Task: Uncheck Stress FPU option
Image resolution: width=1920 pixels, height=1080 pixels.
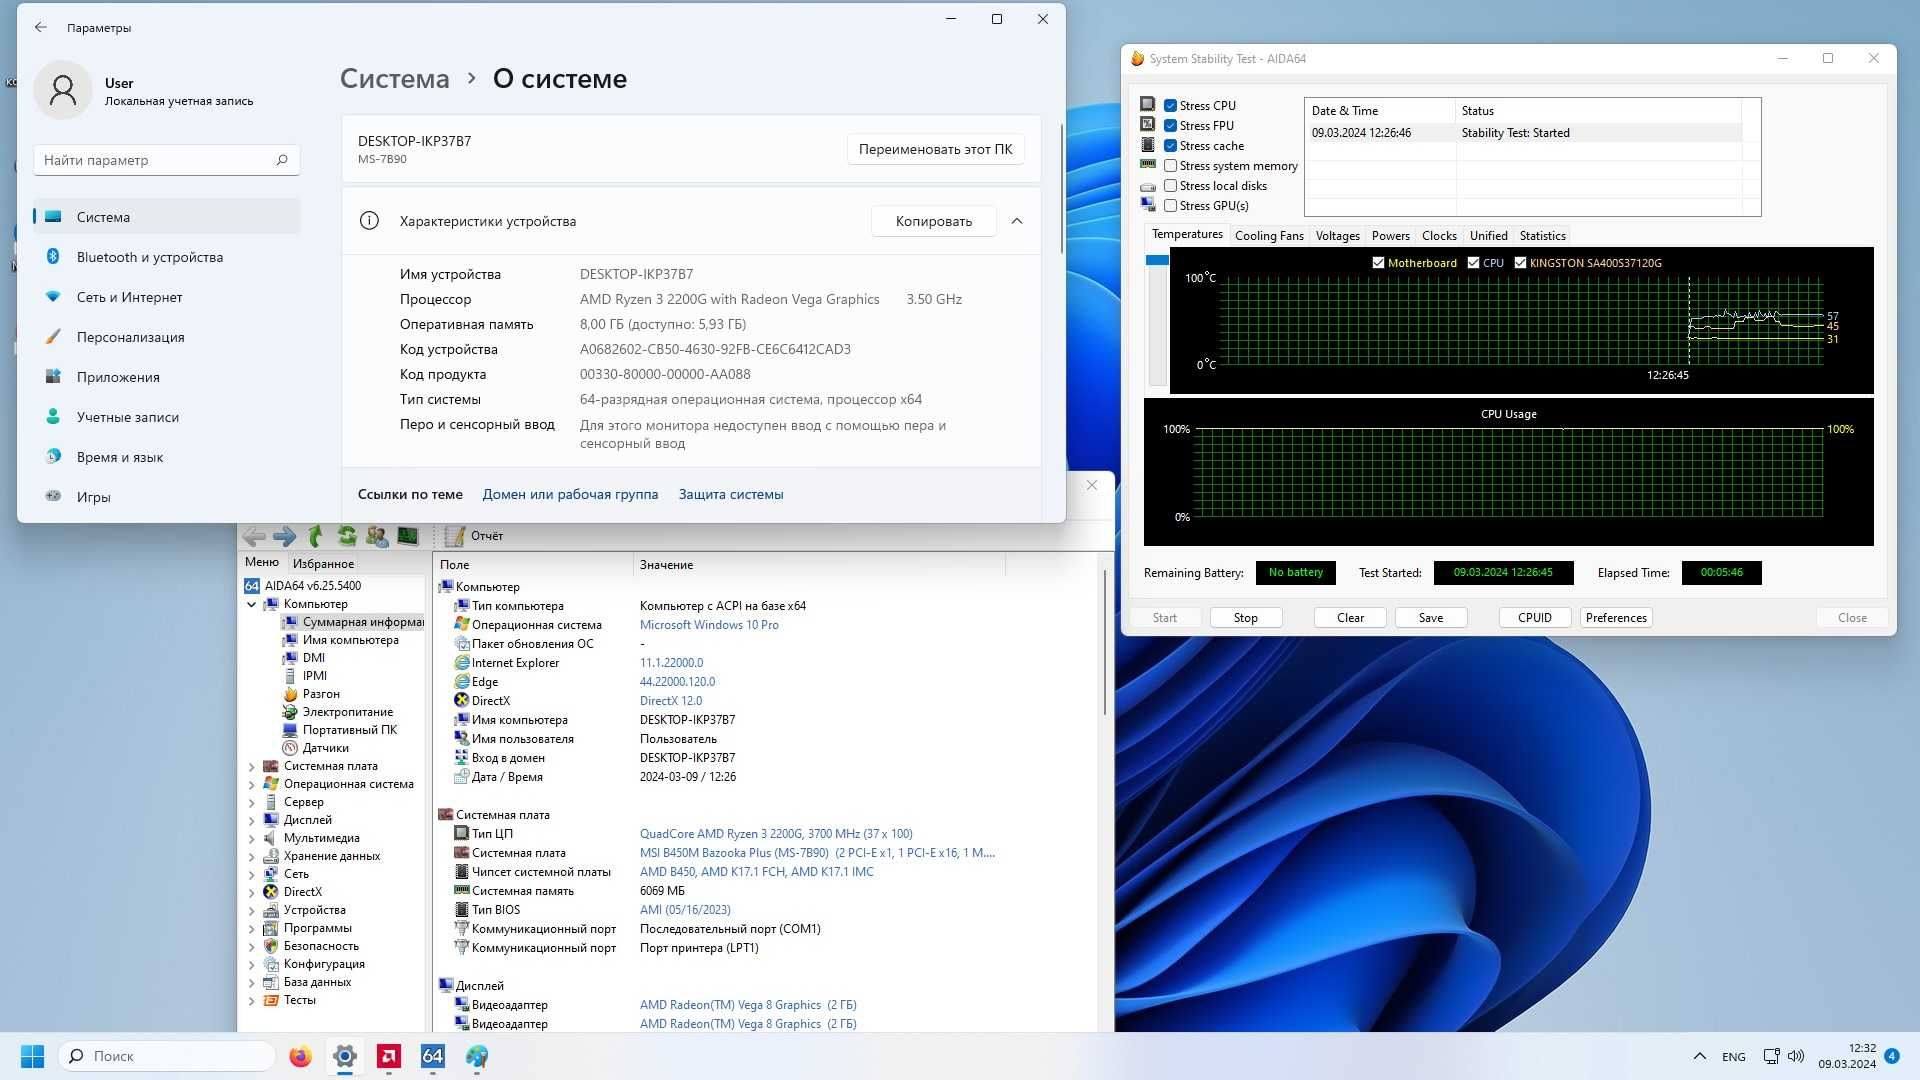Action: pyautogui.click(x=1170, y=125)
